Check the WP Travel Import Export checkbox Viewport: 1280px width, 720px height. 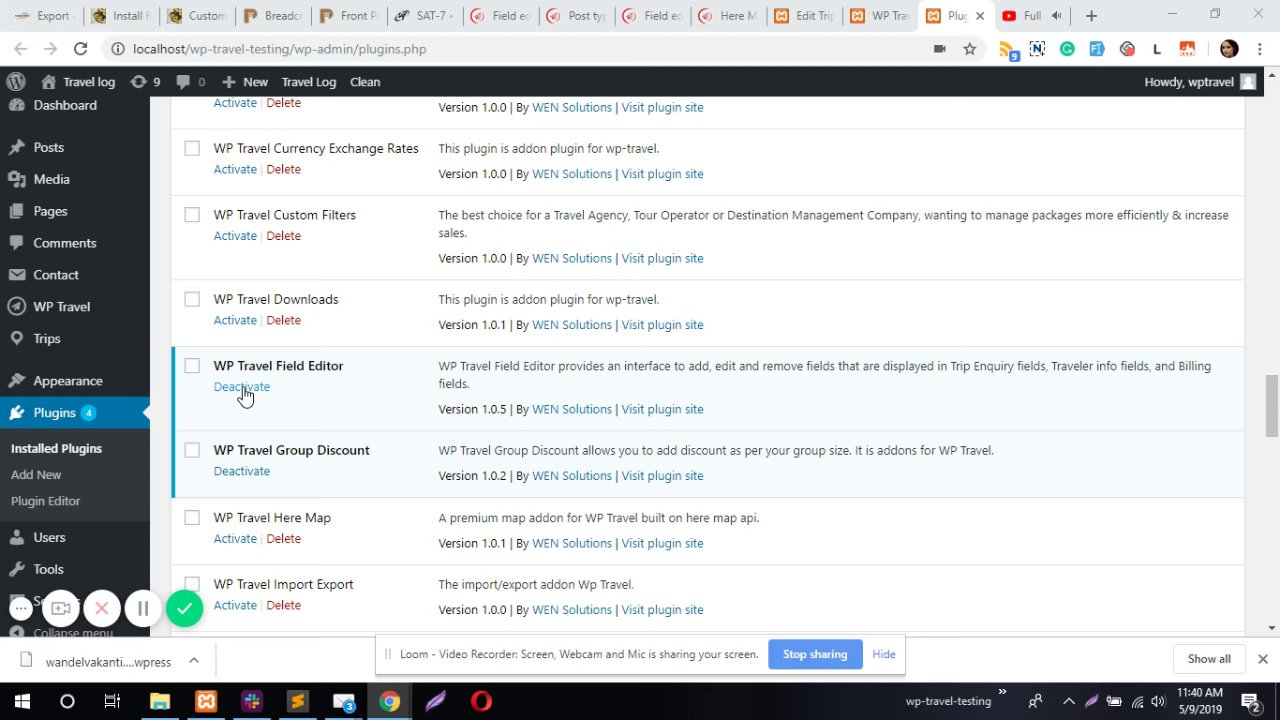192,584
